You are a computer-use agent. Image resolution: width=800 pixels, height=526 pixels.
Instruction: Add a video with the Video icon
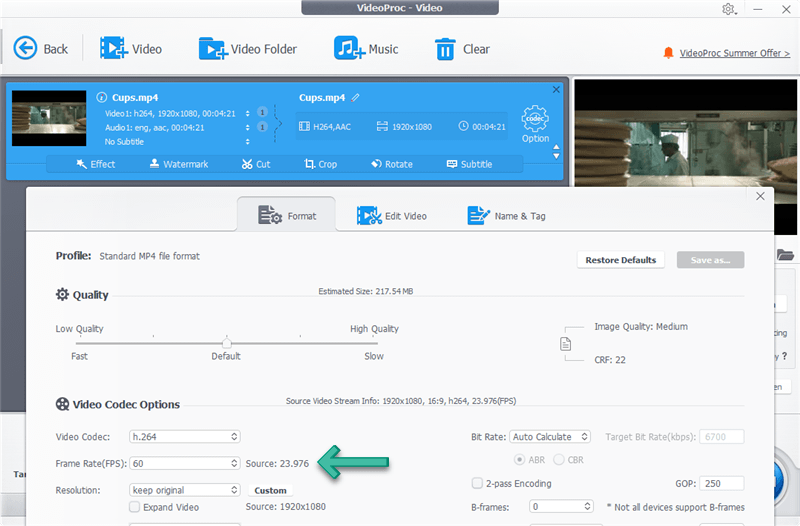[x=113, y=48]
